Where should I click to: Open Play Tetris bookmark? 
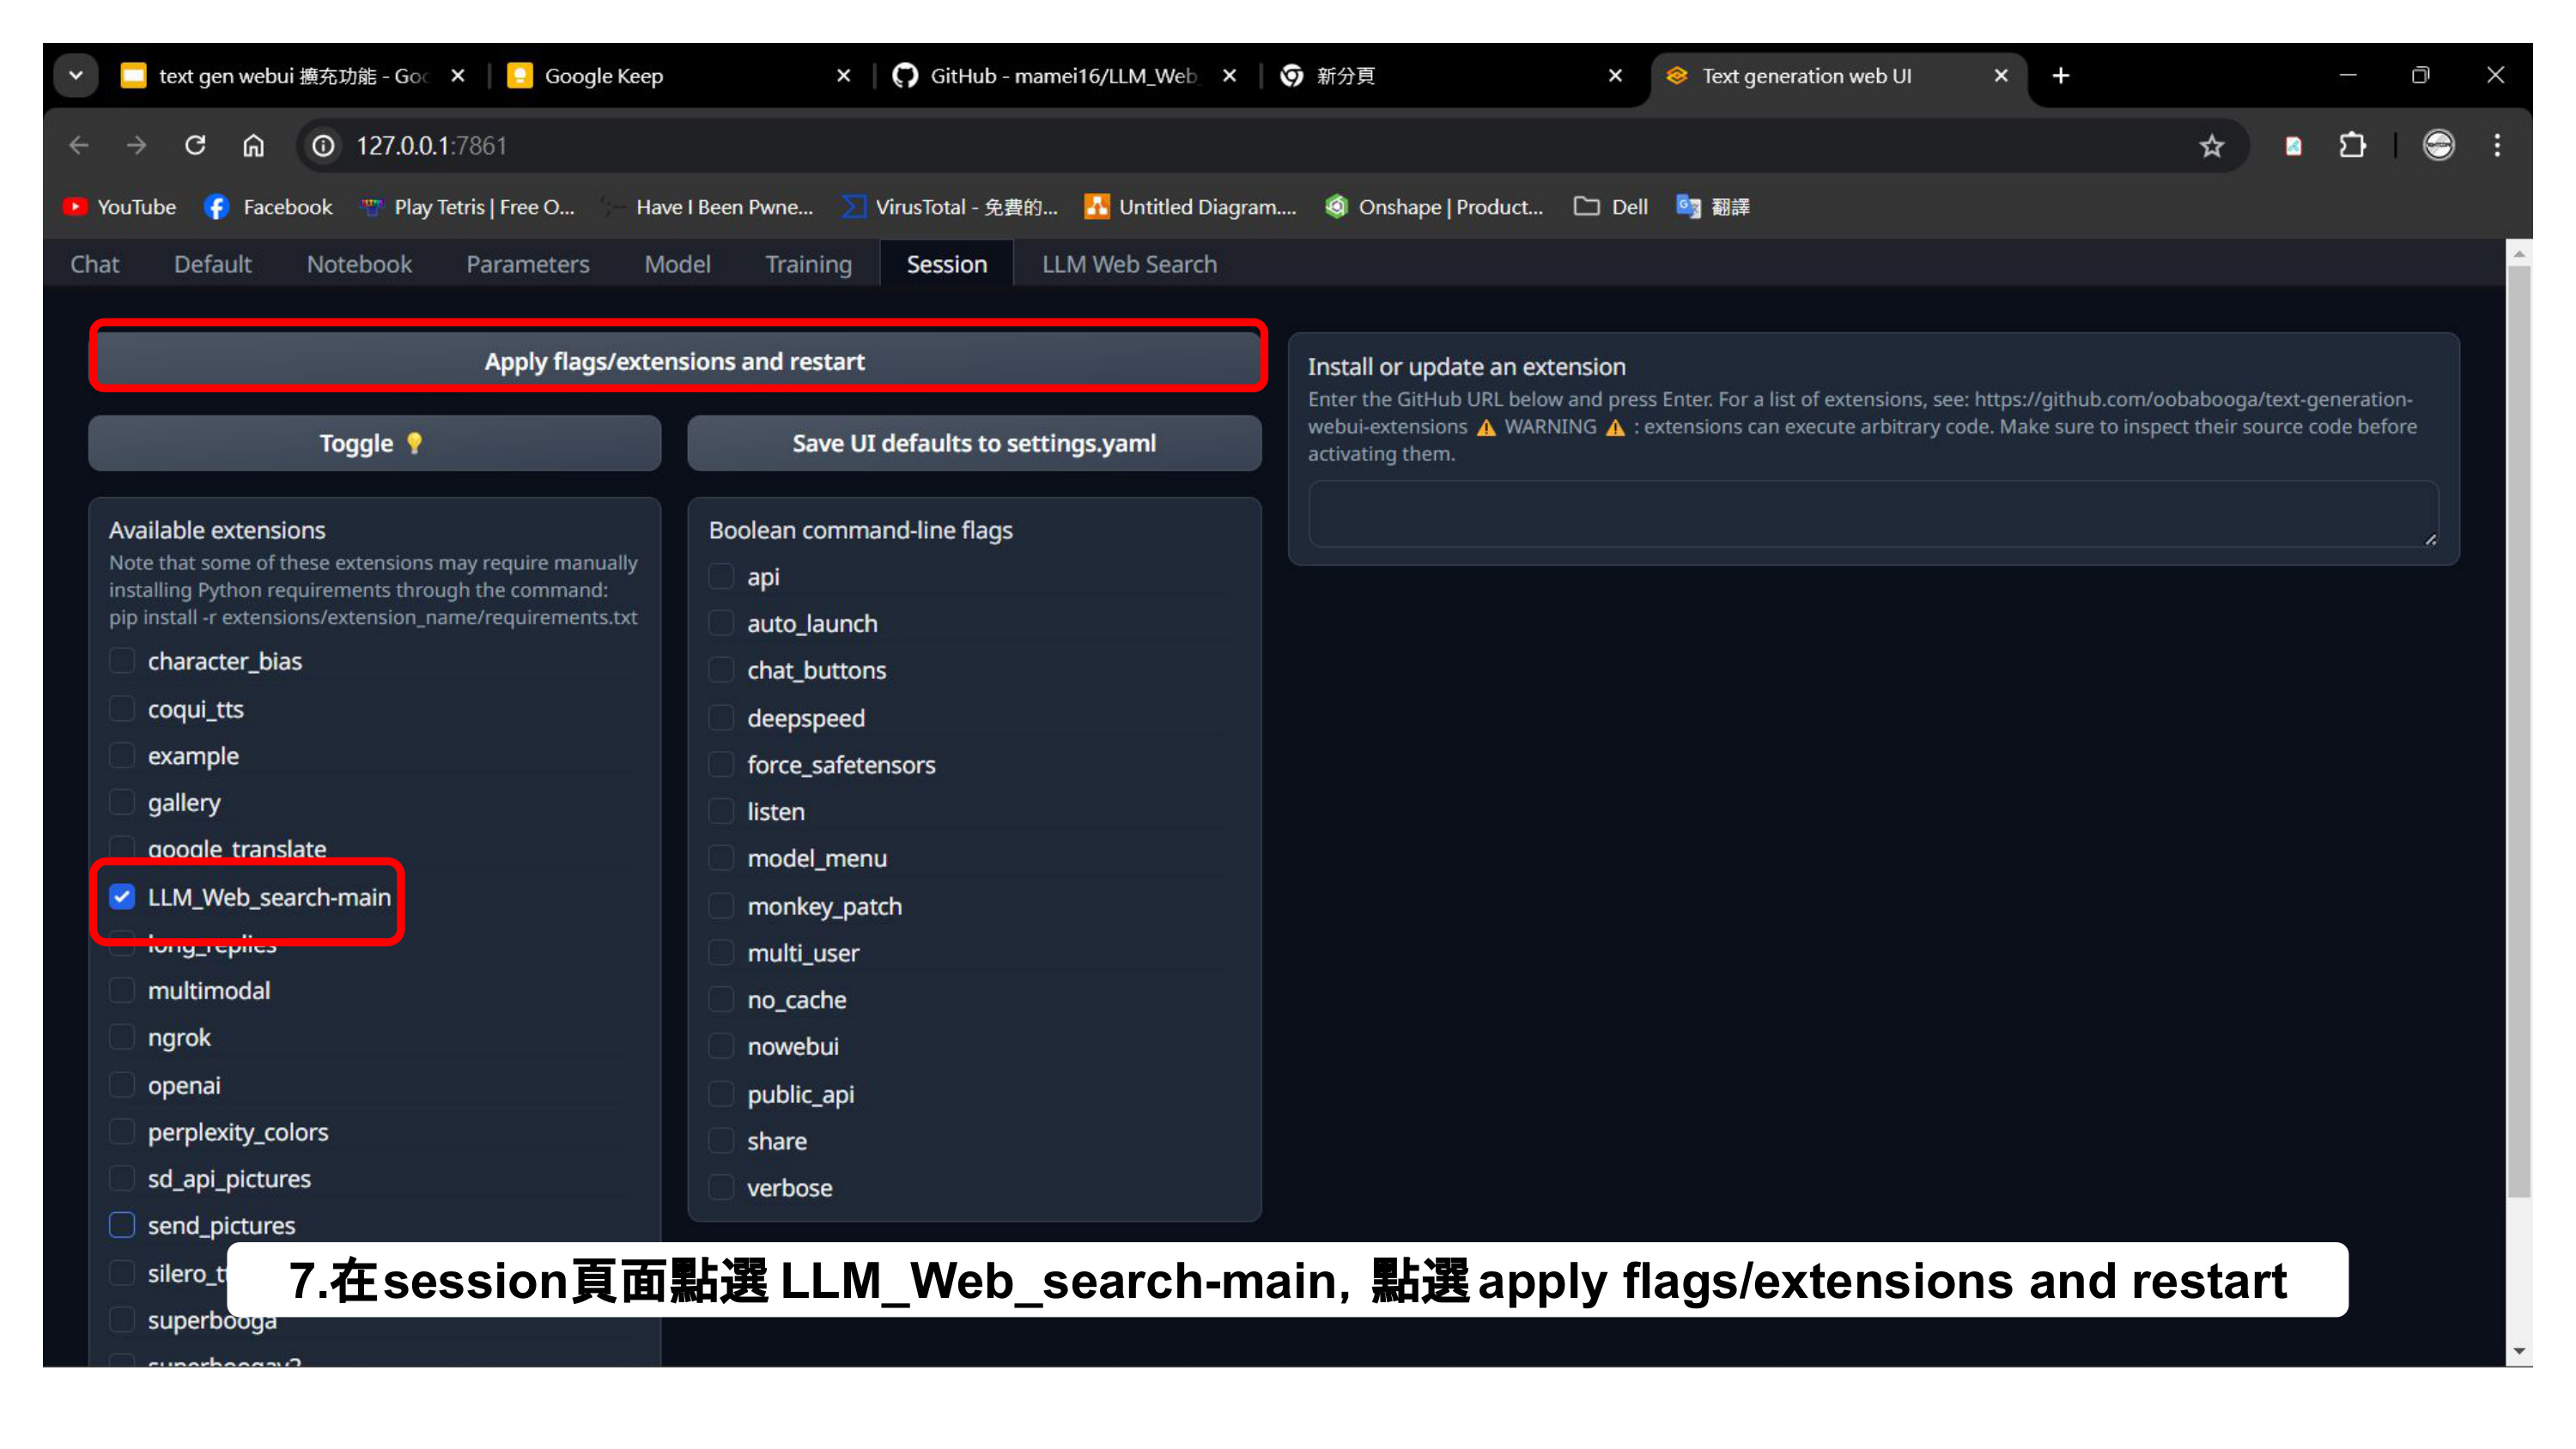click(x=467, y=207)
